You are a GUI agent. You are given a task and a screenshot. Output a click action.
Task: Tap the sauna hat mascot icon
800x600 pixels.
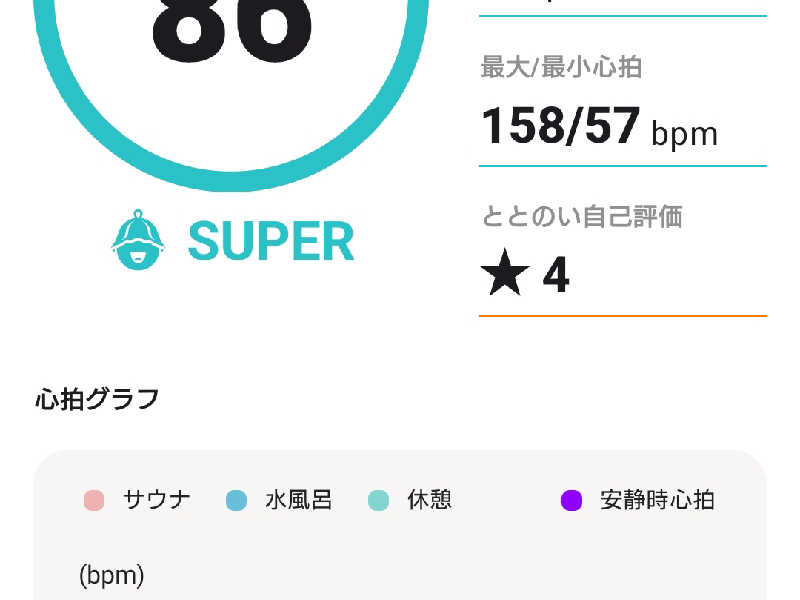[138, 240]
